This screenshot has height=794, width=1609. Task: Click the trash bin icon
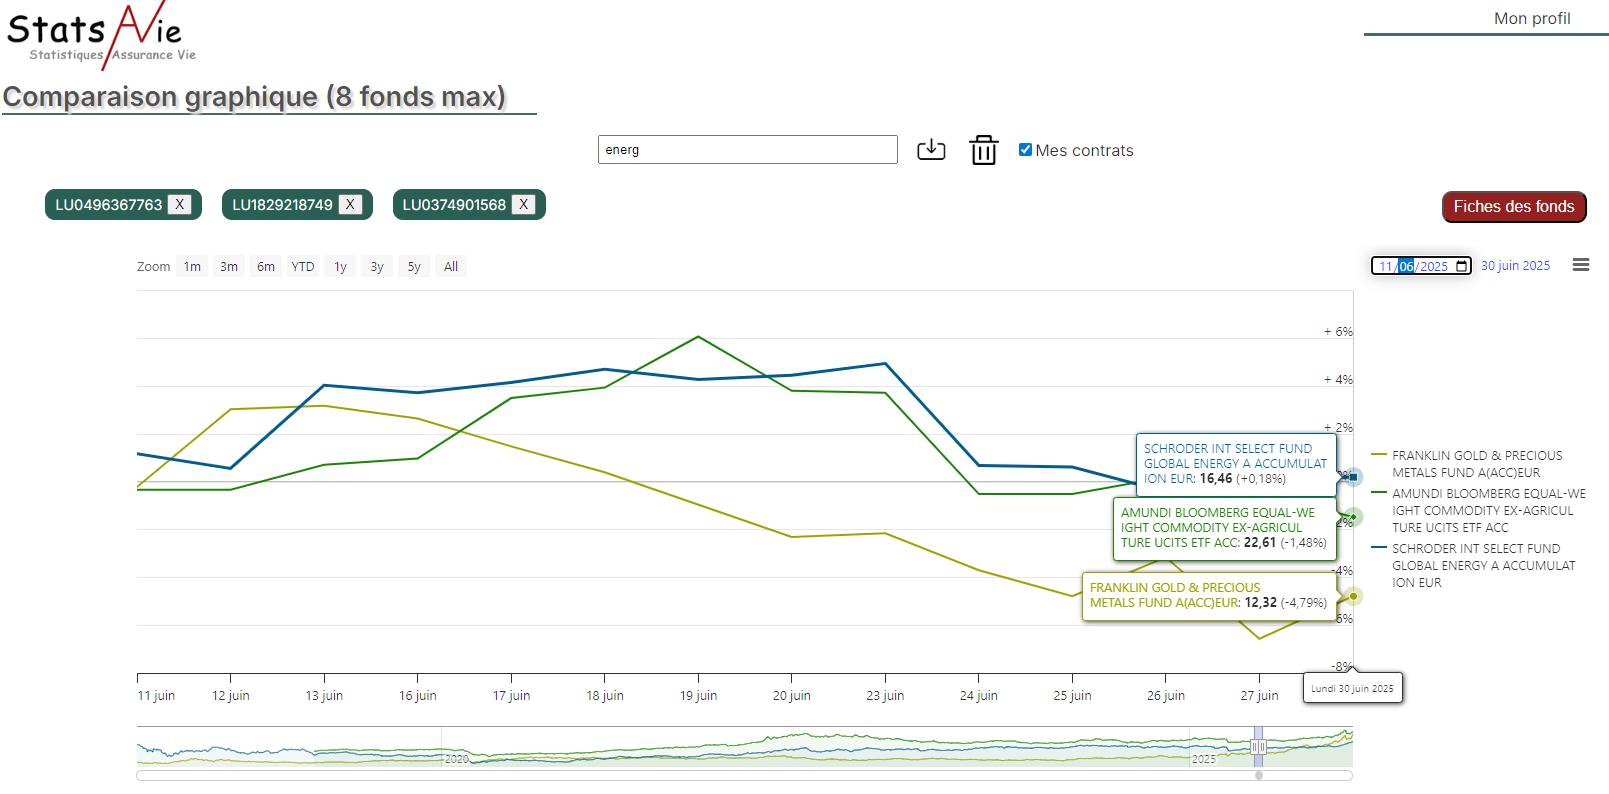click(984, 150)
